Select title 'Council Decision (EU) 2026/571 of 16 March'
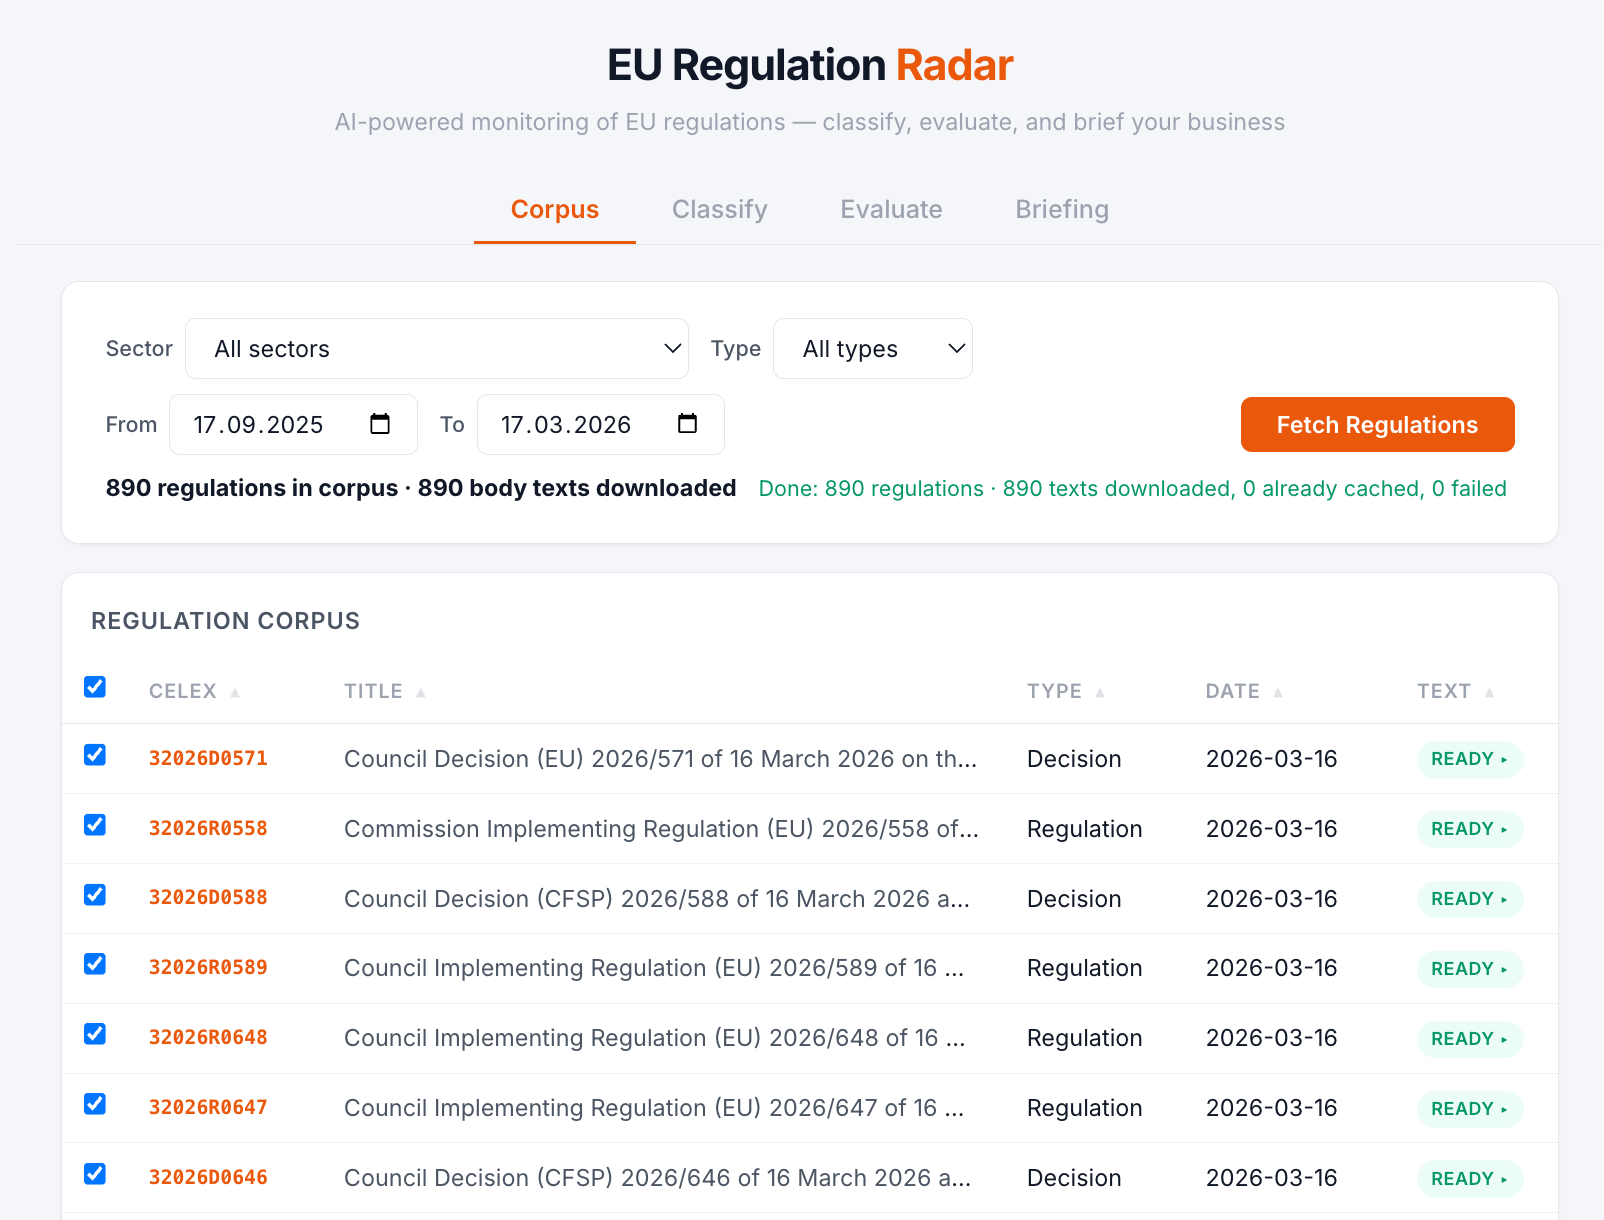 (660, 759)
